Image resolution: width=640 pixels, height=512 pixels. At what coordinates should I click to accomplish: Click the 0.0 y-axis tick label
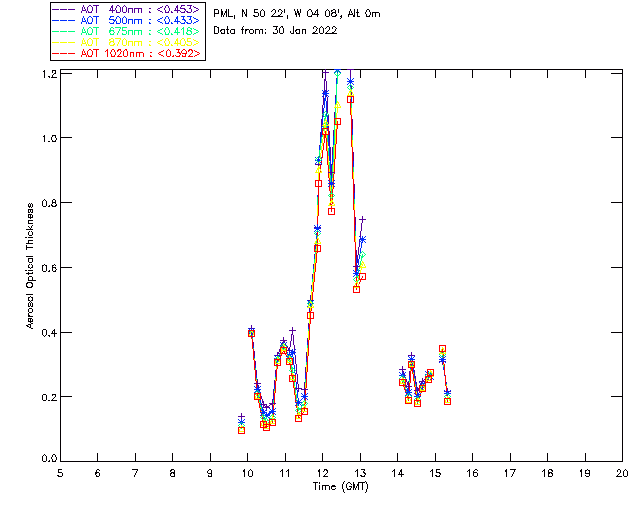point(49,458)
